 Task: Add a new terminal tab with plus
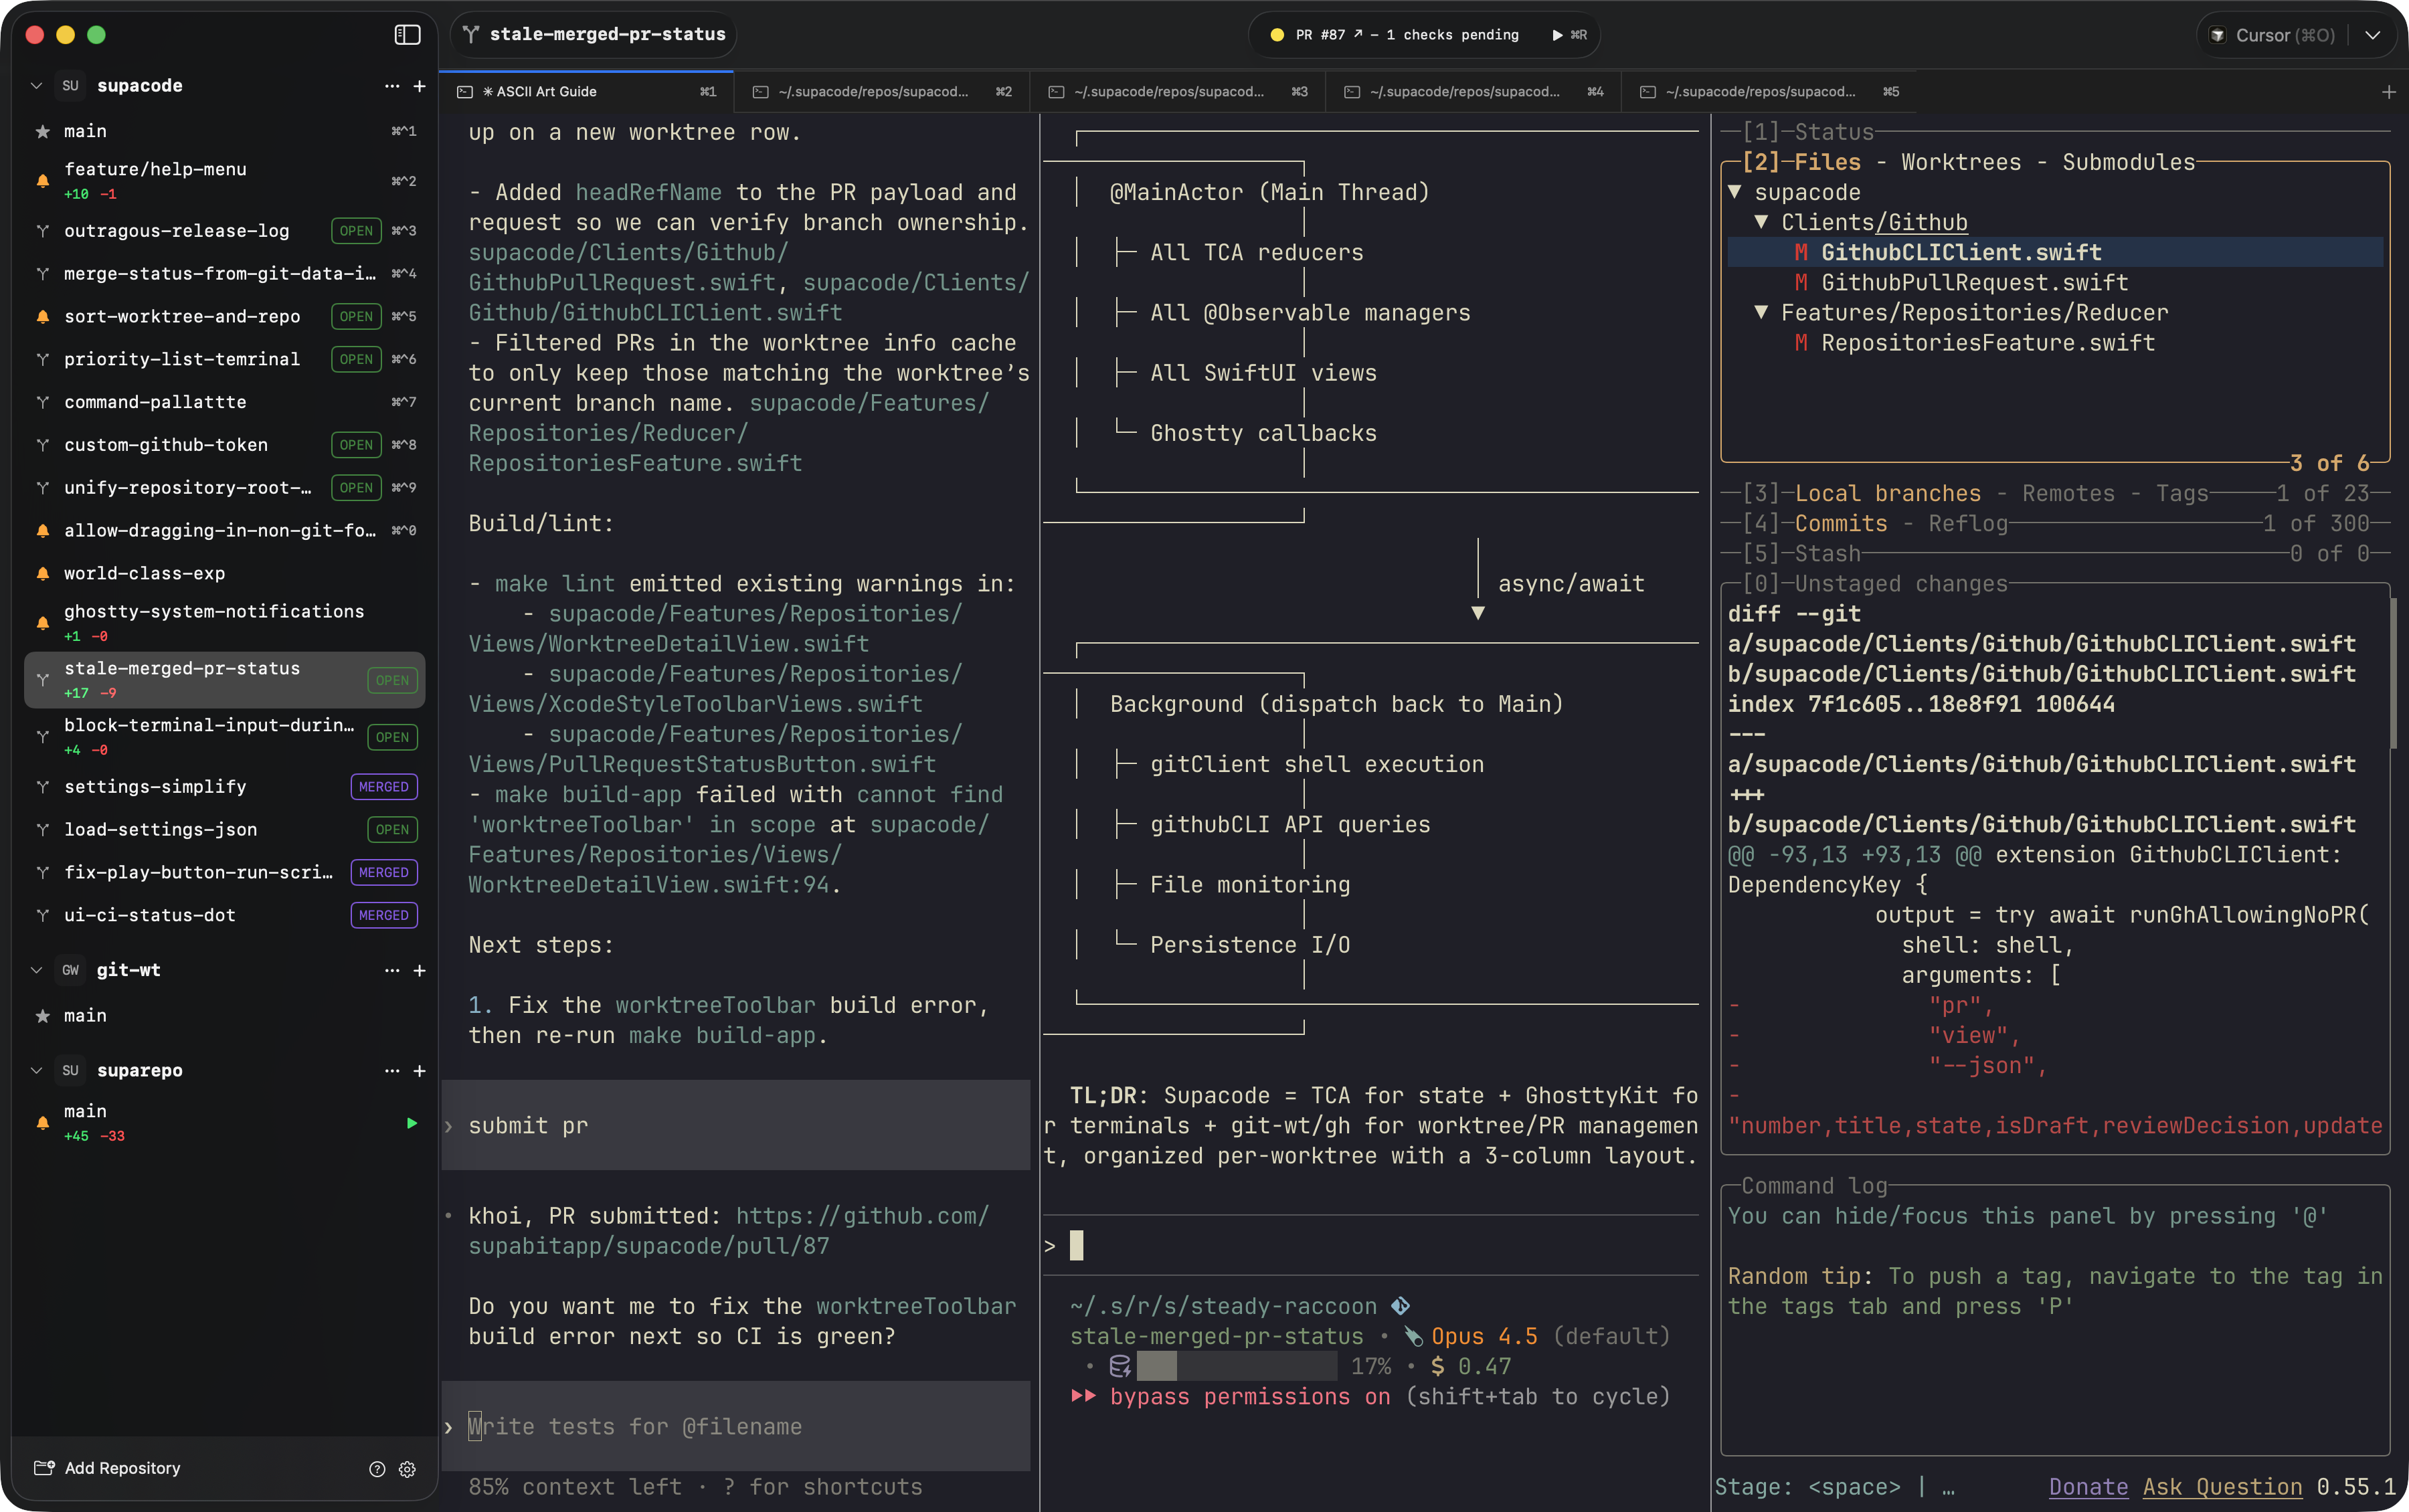click(x=2388, y=92)
